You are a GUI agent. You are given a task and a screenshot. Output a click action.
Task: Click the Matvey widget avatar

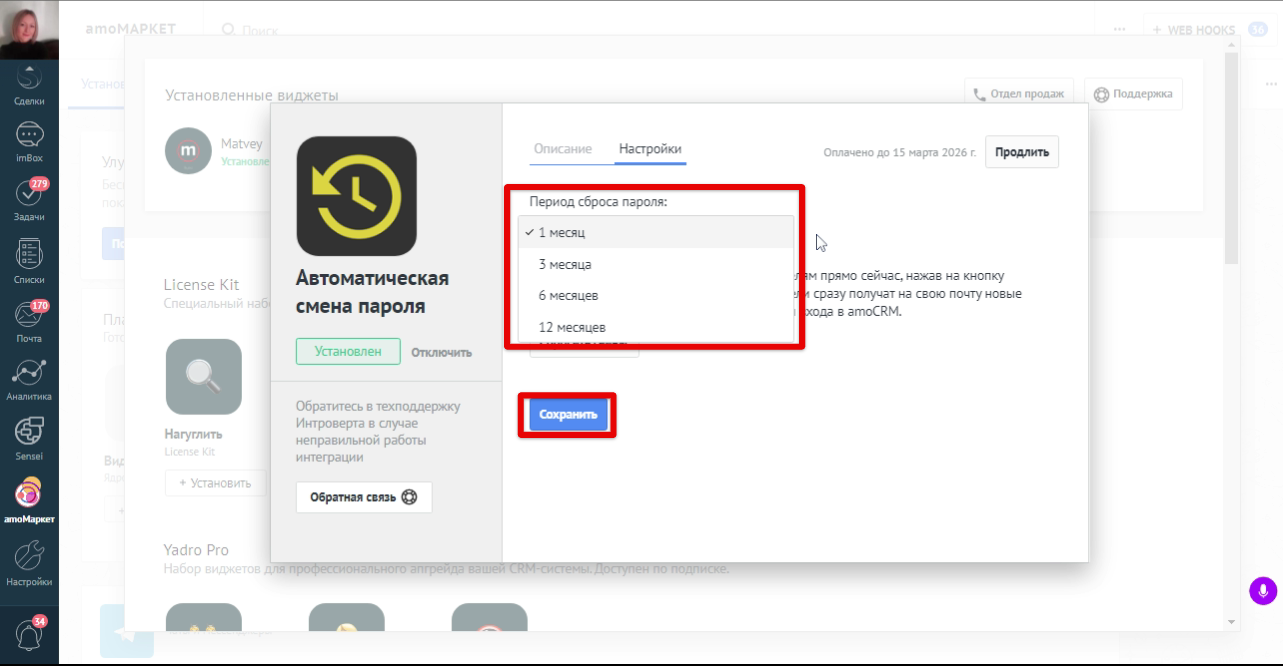[x=188, y=151]
